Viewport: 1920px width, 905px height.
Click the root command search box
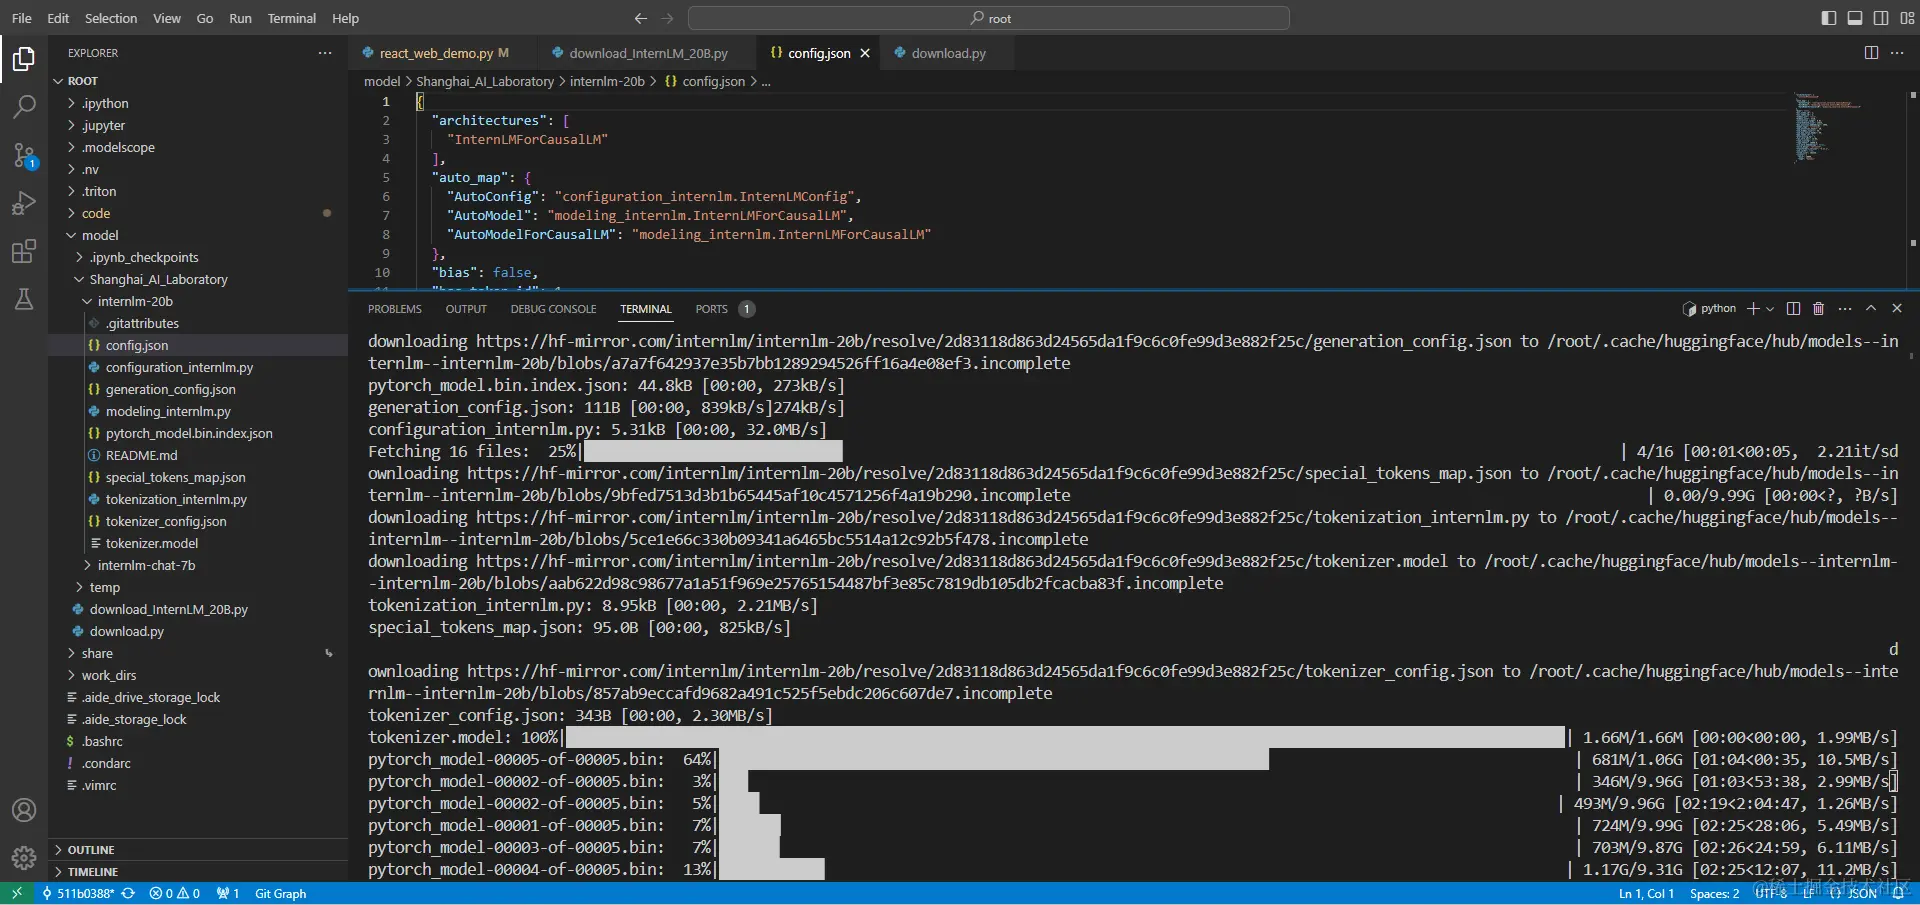989,18
